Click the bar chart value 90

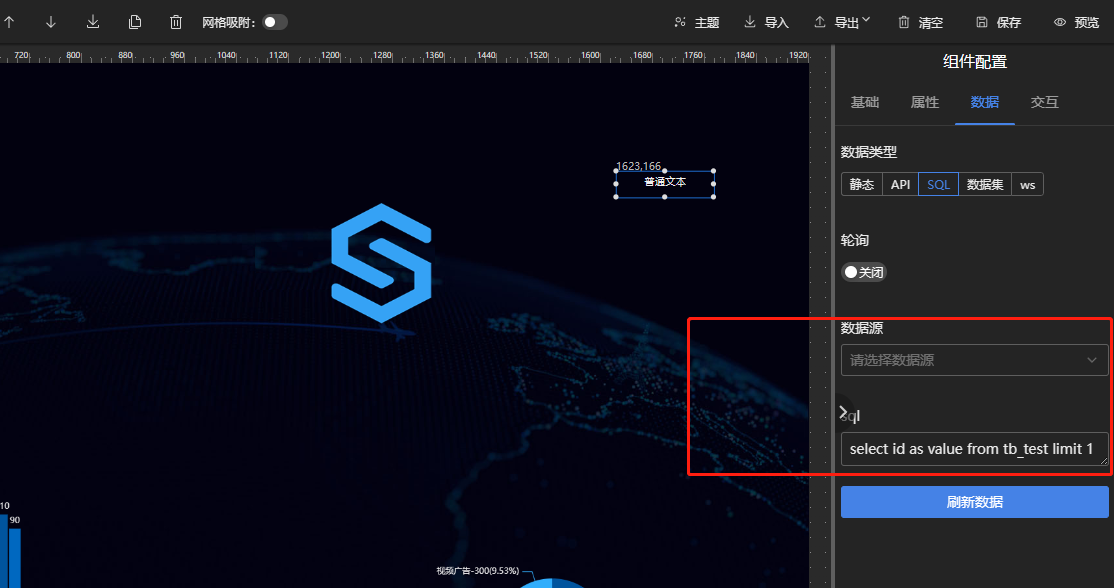15,521
